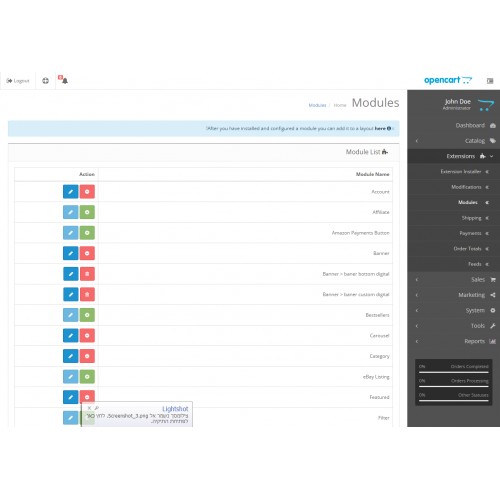Uninstall the Account module
Image resolution: width=500 pixels, height=500 pixels.
87,192
